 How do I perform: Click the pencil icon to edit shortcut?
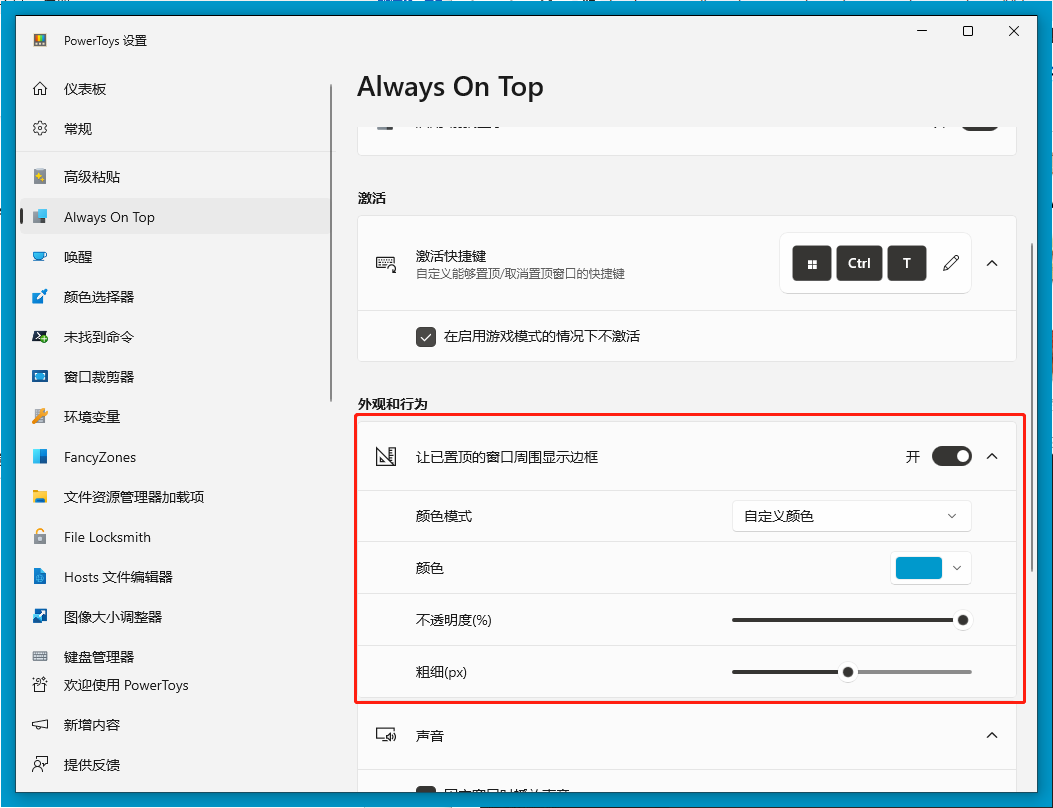(951, 263)
